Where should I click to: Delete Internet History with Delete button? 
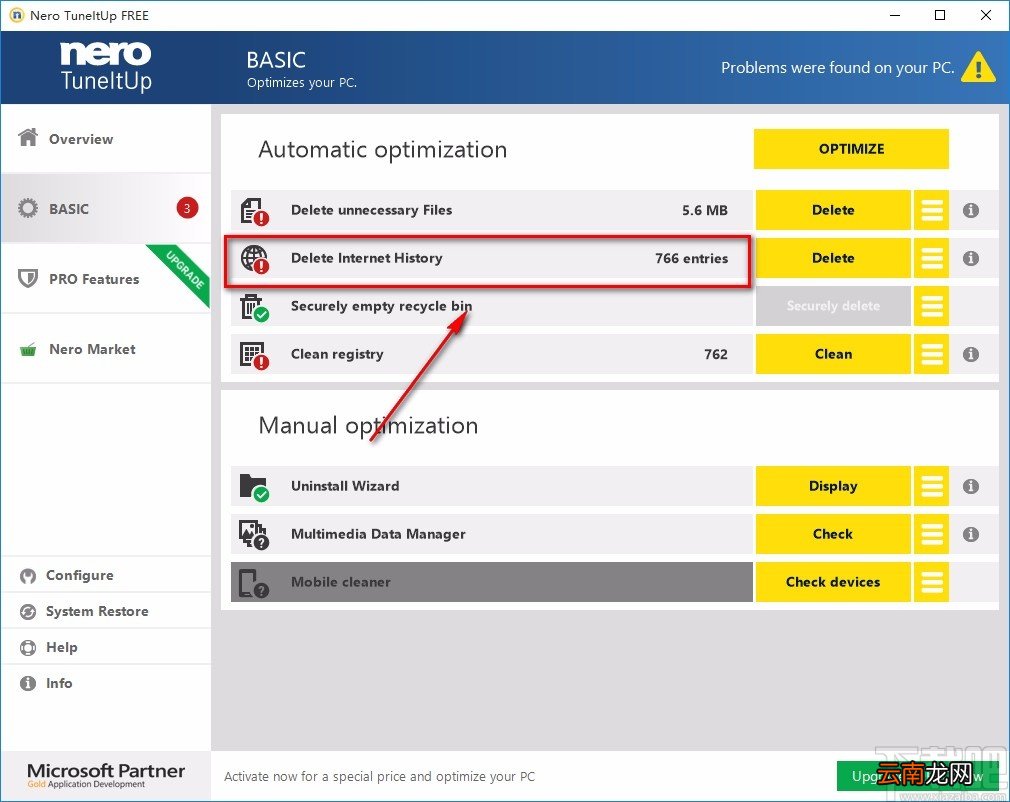click(x=833, y=258)
